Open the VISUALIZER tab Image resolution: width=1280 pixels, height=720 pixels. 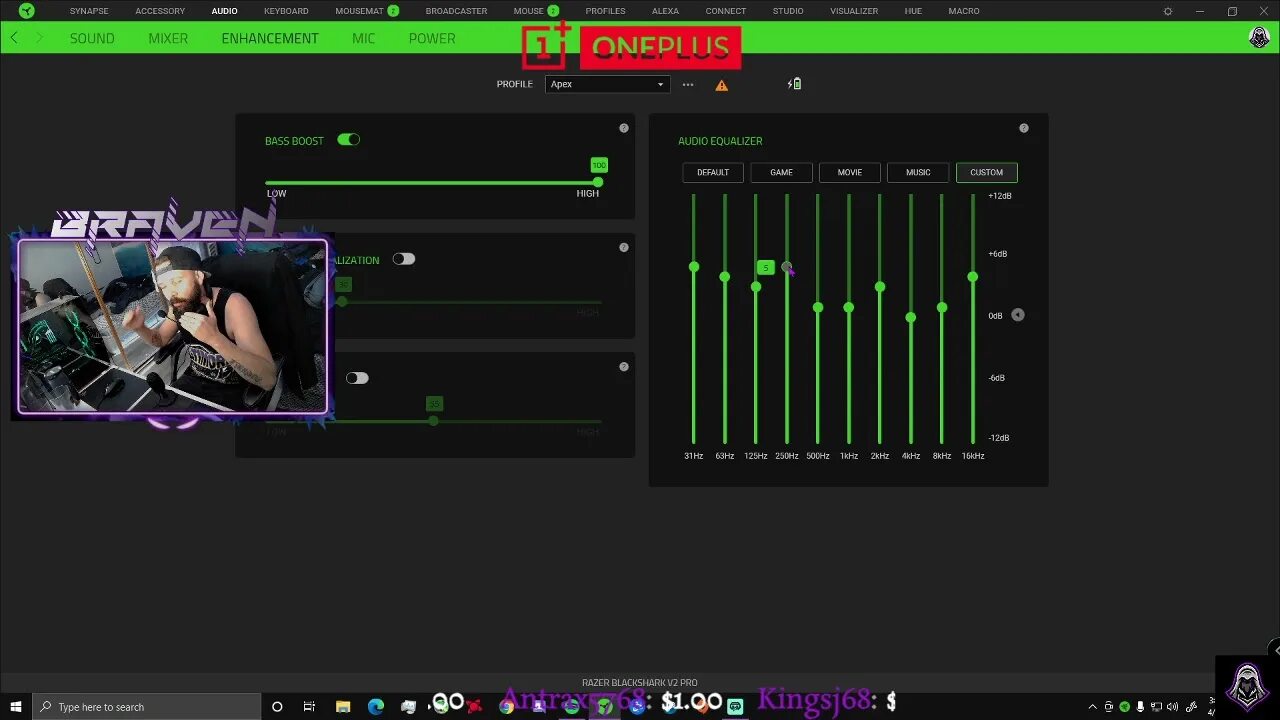coord(854,11)
